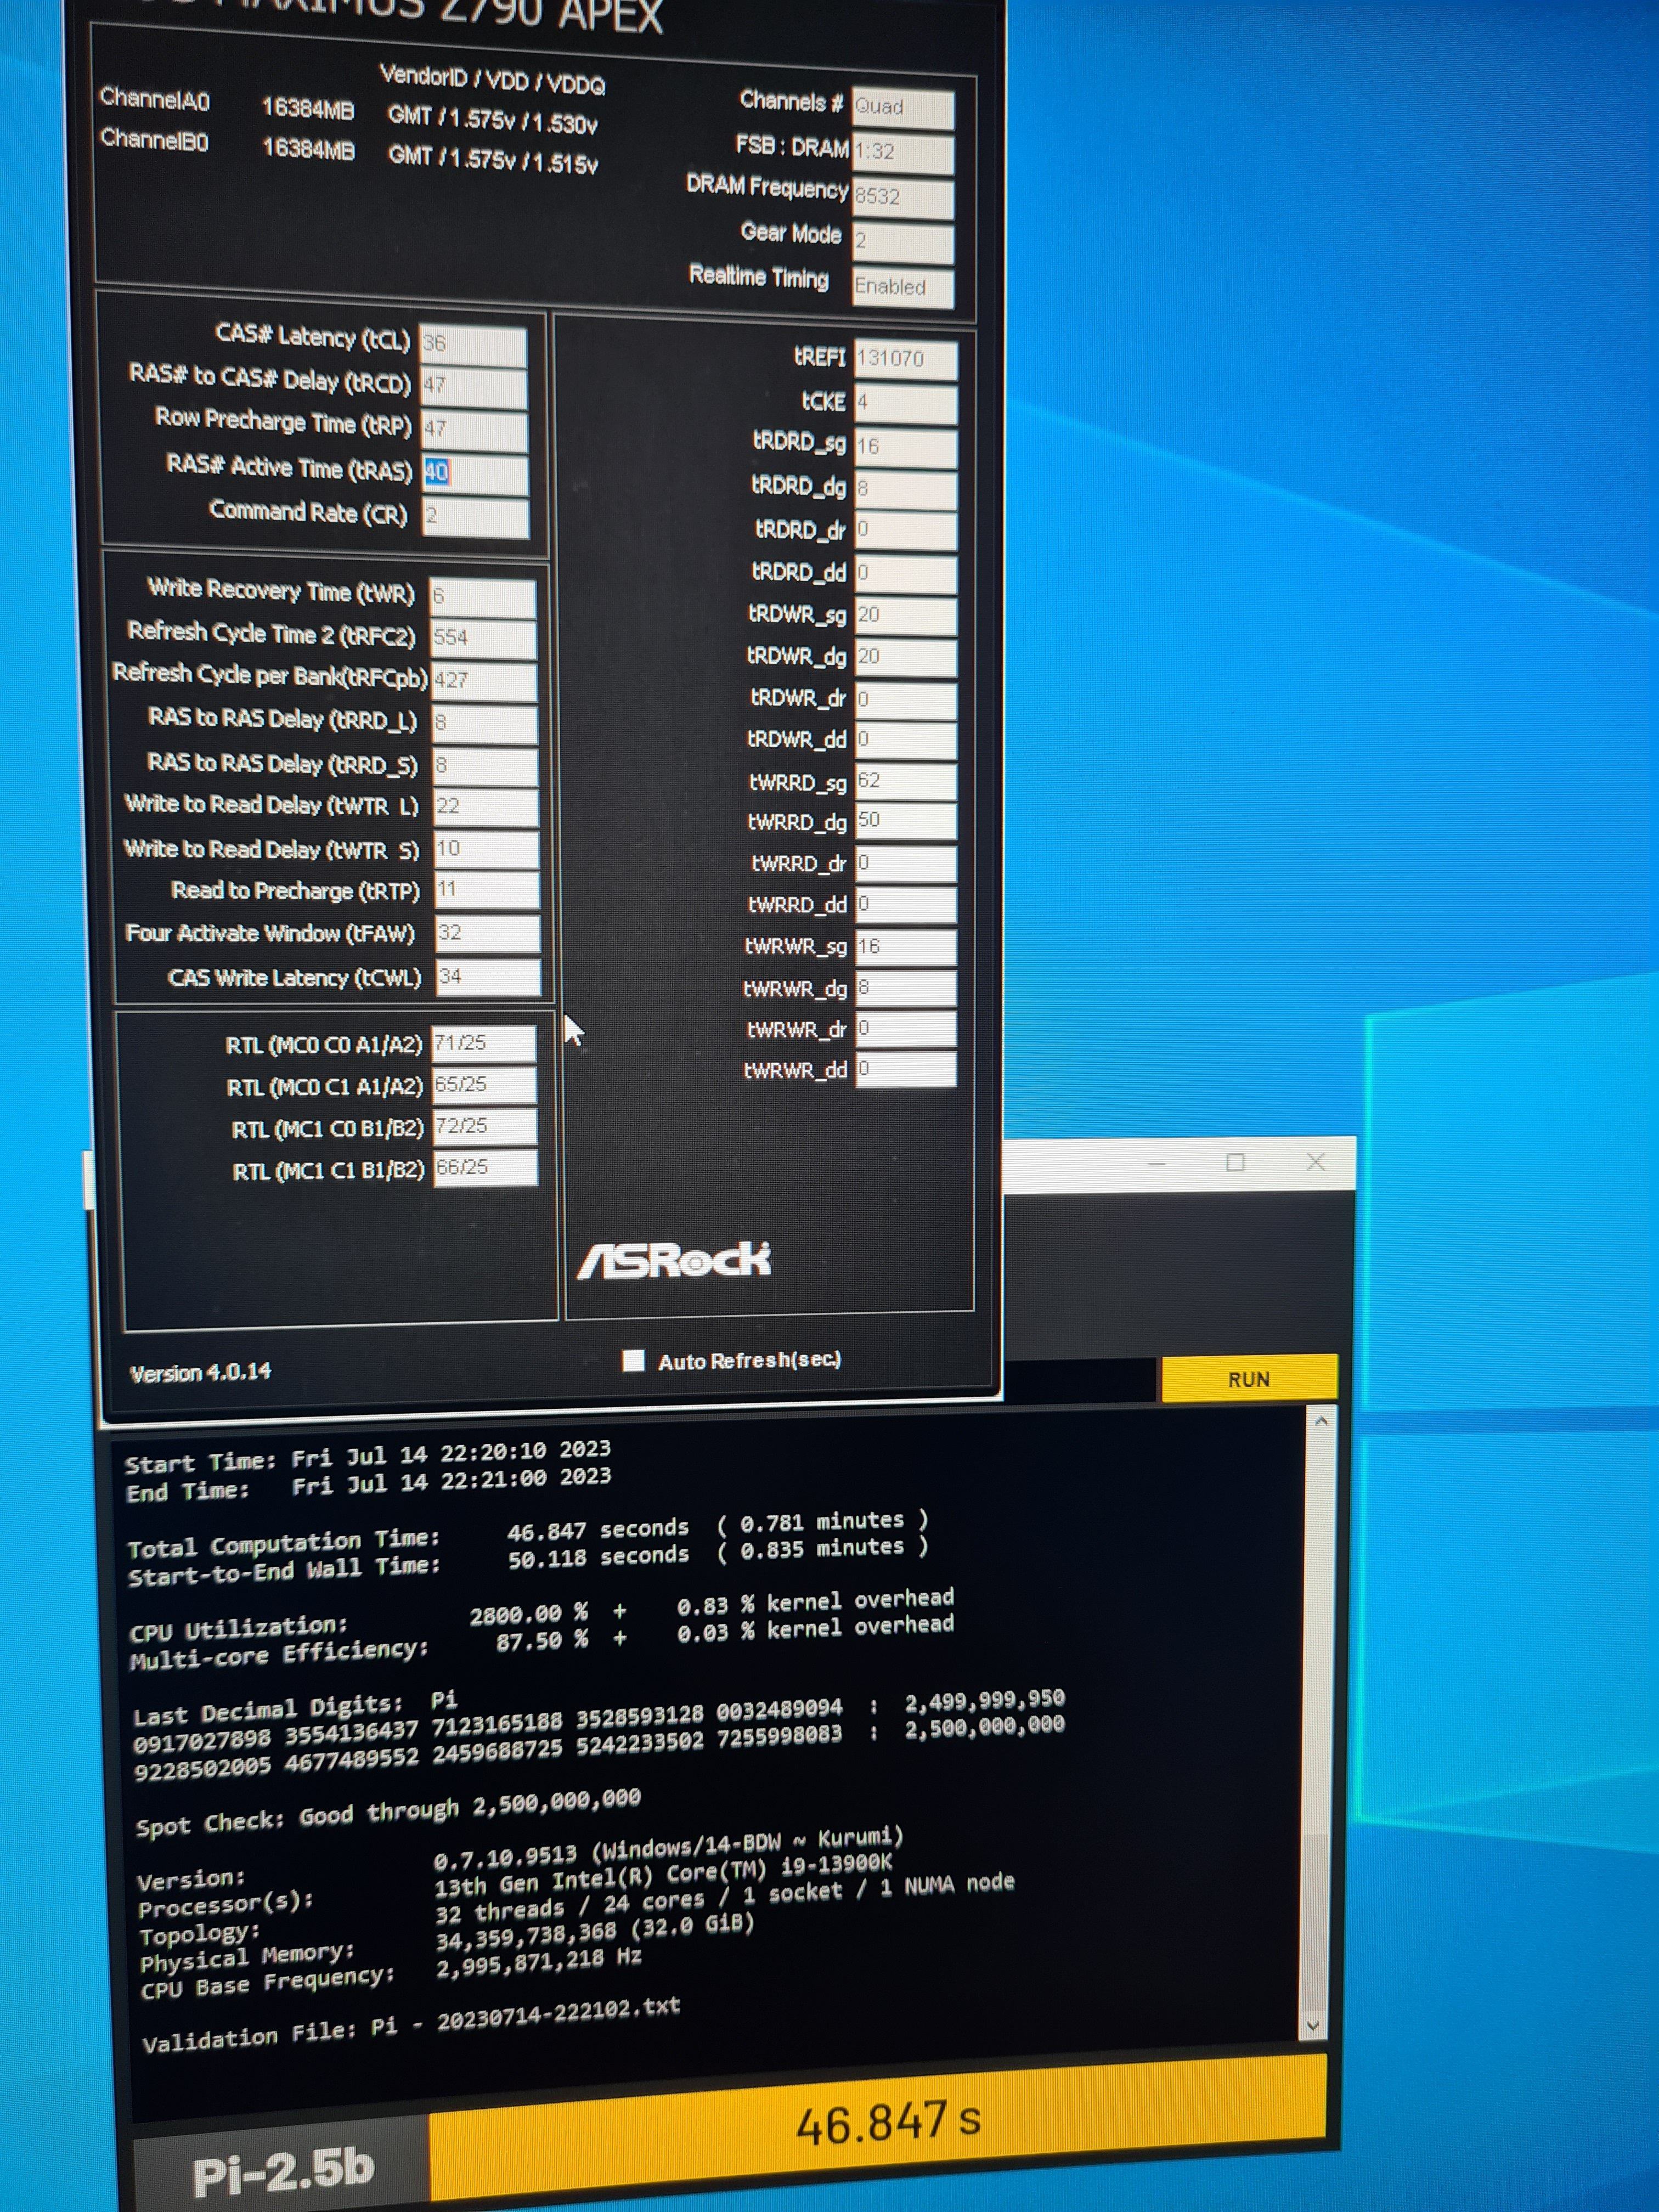
Task: Click the RTL MC0 C1 field 65/25
Action: coord(484,1085)
